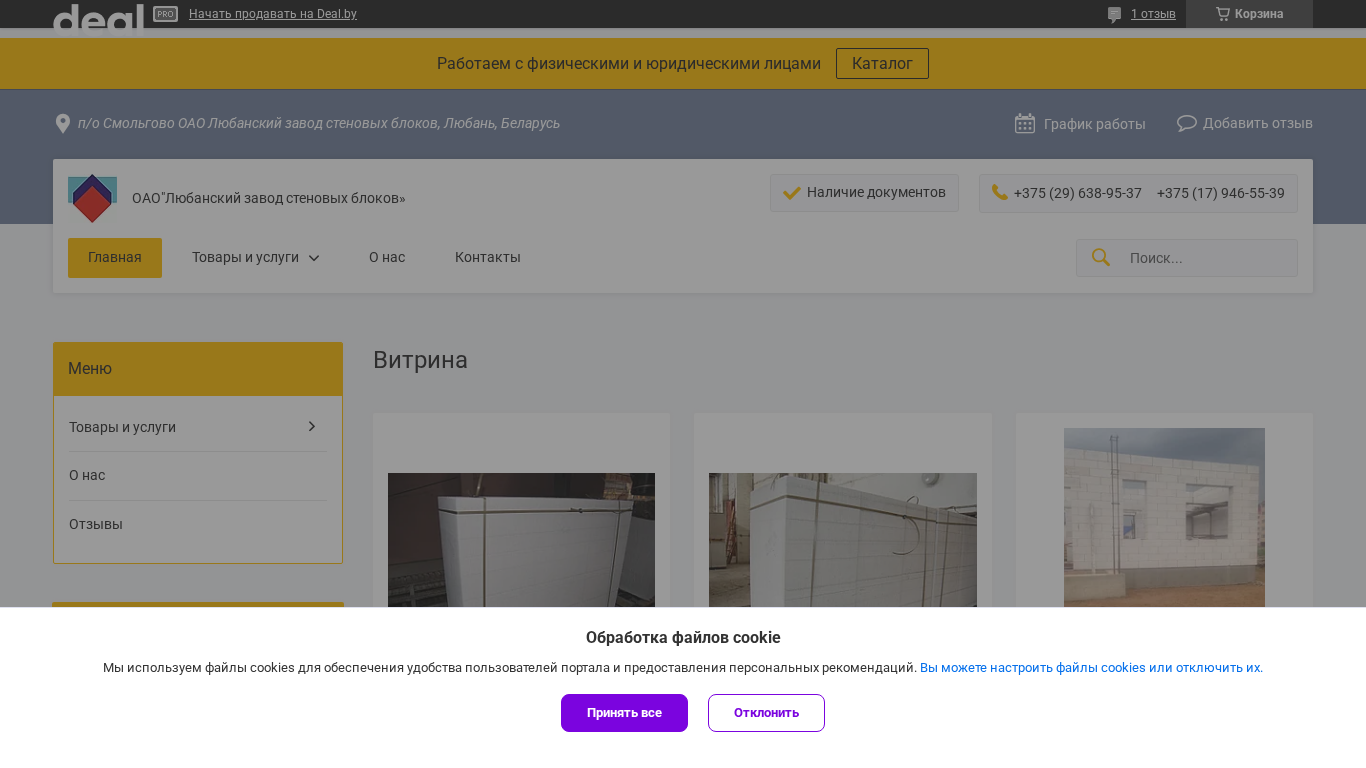Click phone number +375 (29) 638-95-37
The height and width of the screenshot is (768, 1366).
point(1078,193)
